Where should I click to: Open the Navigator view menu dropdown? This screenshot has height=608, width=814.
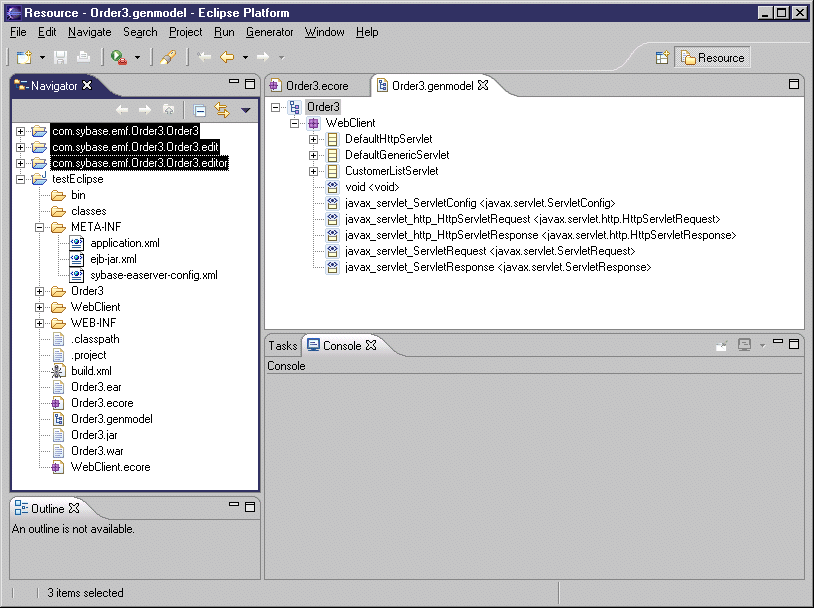pyautogui.click(x=246, y=110)
